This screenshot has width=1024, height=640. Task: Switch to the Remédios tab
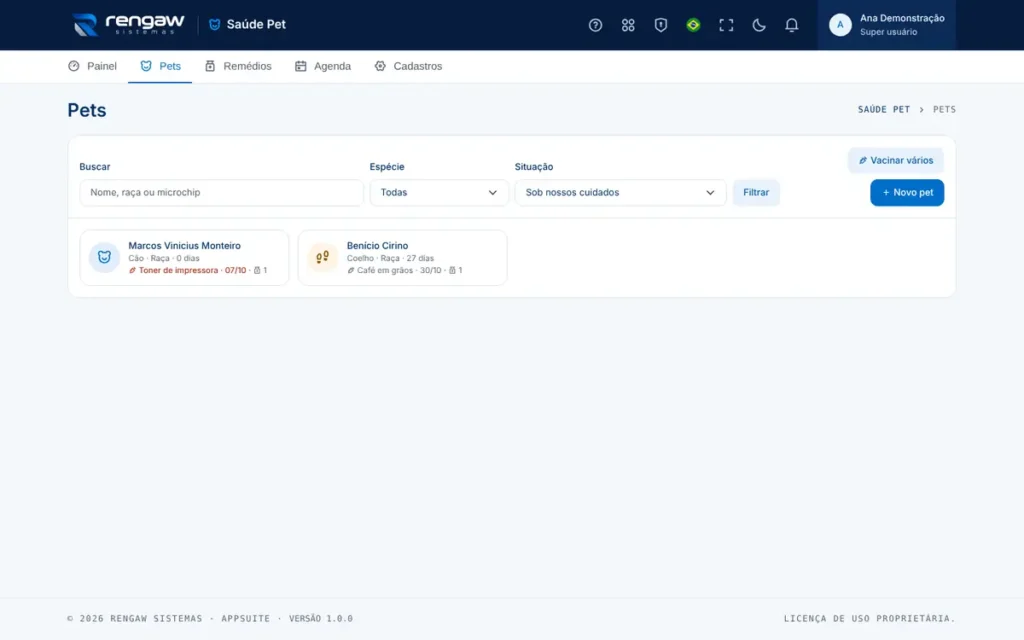click(238, 66)
